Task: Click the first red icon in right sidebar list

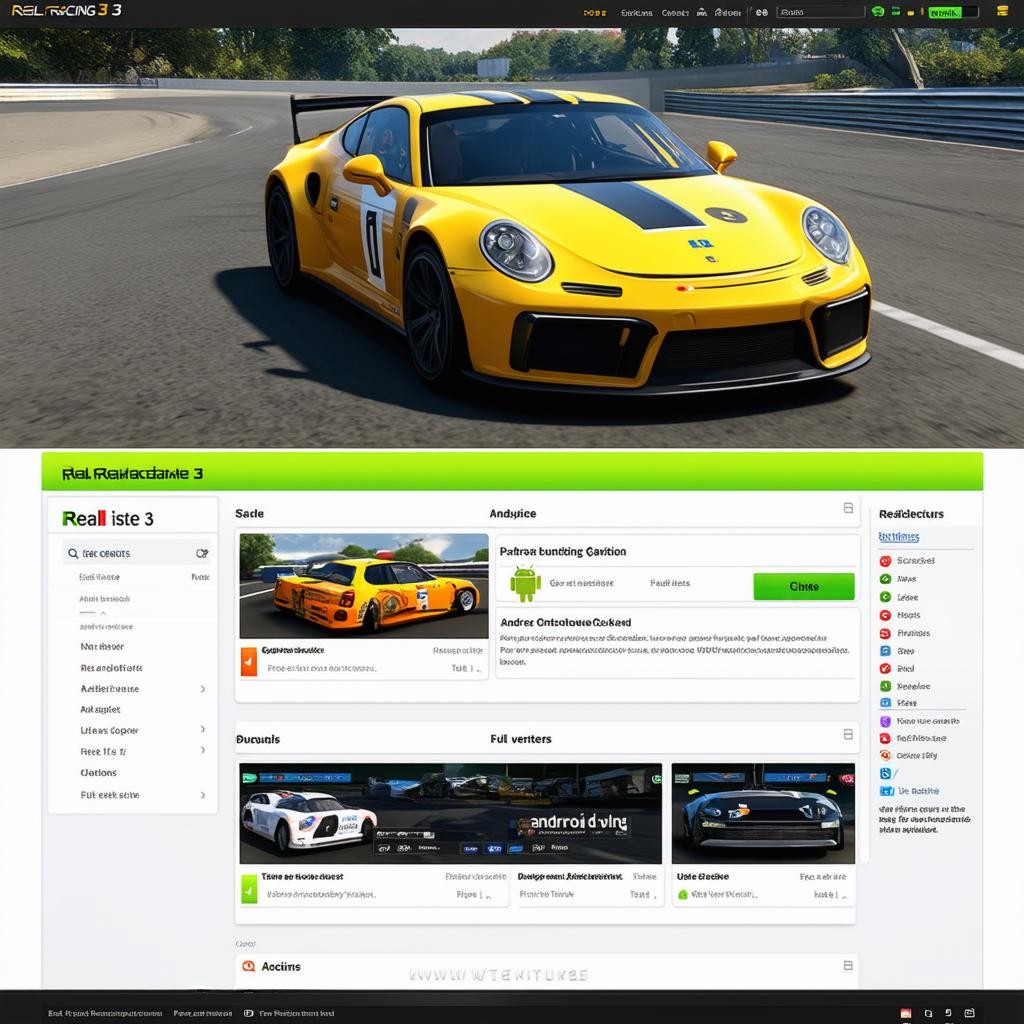Action: 885,561
